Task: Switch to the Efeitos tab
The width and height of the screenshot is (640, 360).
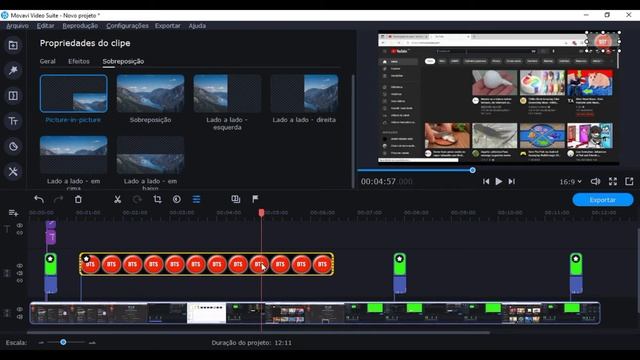Action: pos(79,61)
